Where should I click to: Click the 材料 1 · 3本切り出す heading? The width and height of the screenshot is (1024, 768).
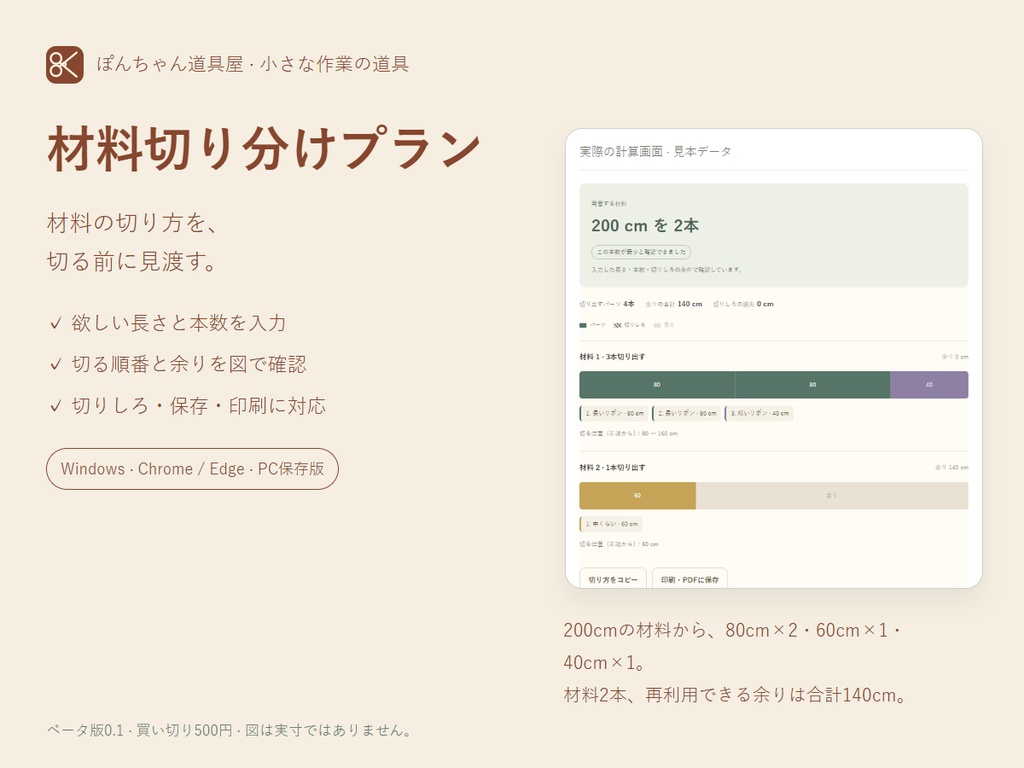[x=613, y=357]
